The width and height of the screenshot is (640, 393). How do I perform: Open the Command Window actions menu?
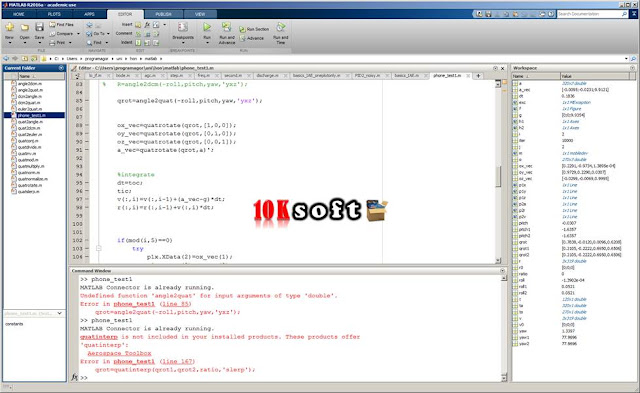click(502, 271)
